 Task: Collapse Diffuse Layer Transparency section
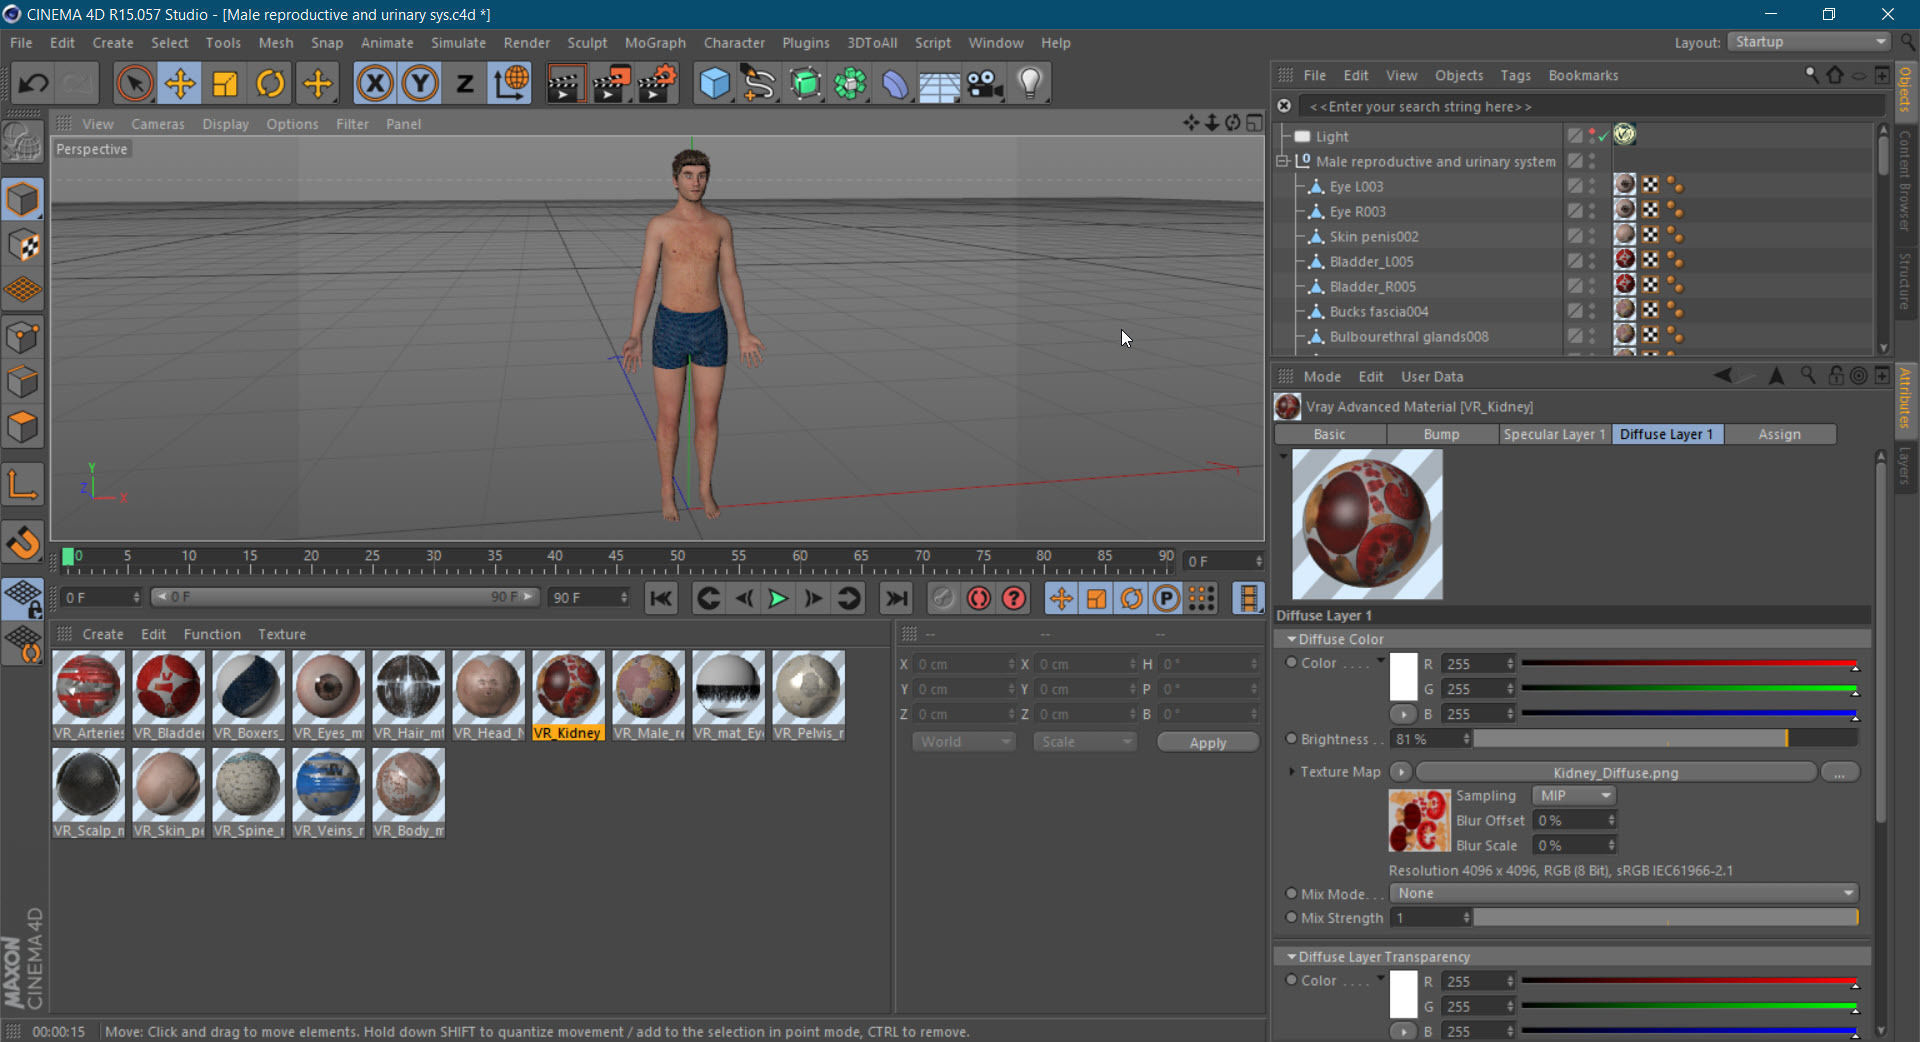tap(1291, 957)
